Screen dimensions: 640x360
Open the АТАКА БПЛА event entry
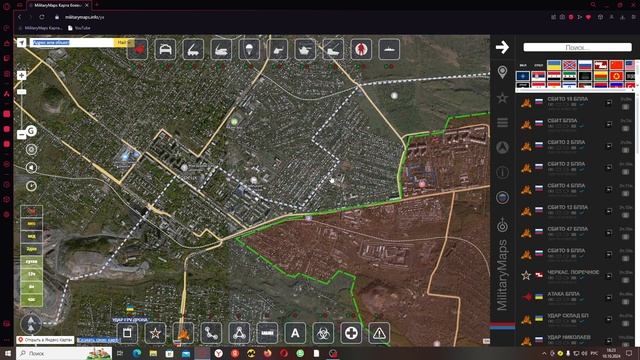pyautogui.click(x=563, y=294)
